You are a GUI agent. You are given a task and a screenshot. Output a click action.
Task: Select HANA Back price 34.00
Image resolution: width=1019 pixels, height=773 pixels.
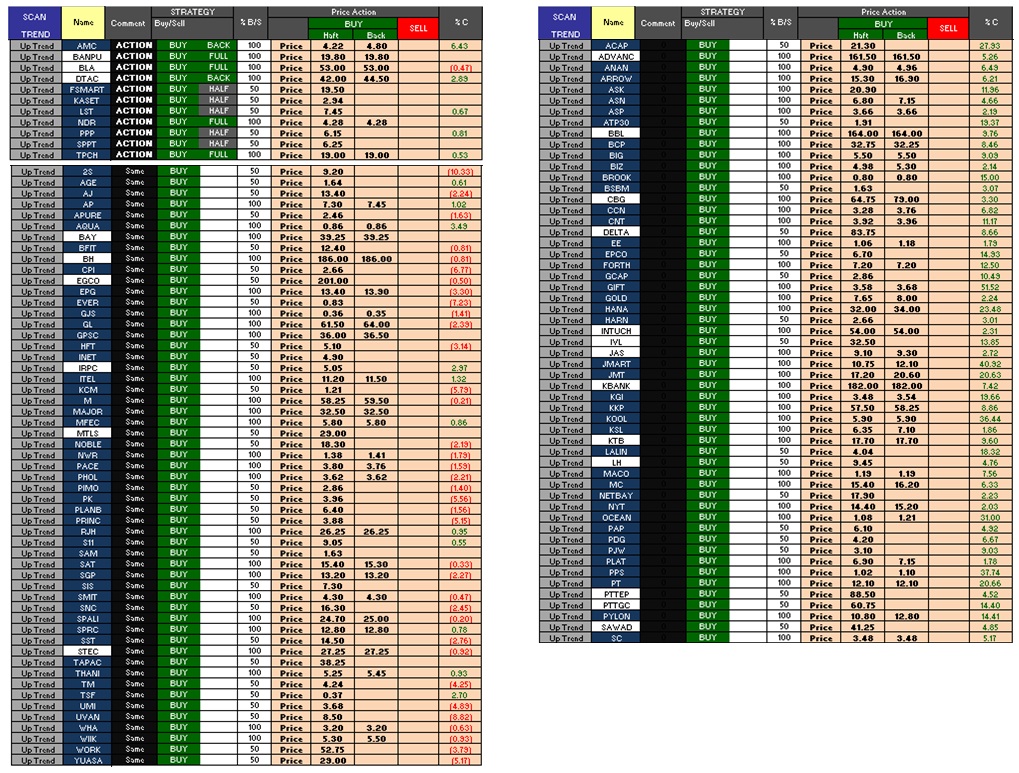pos(906,309)
